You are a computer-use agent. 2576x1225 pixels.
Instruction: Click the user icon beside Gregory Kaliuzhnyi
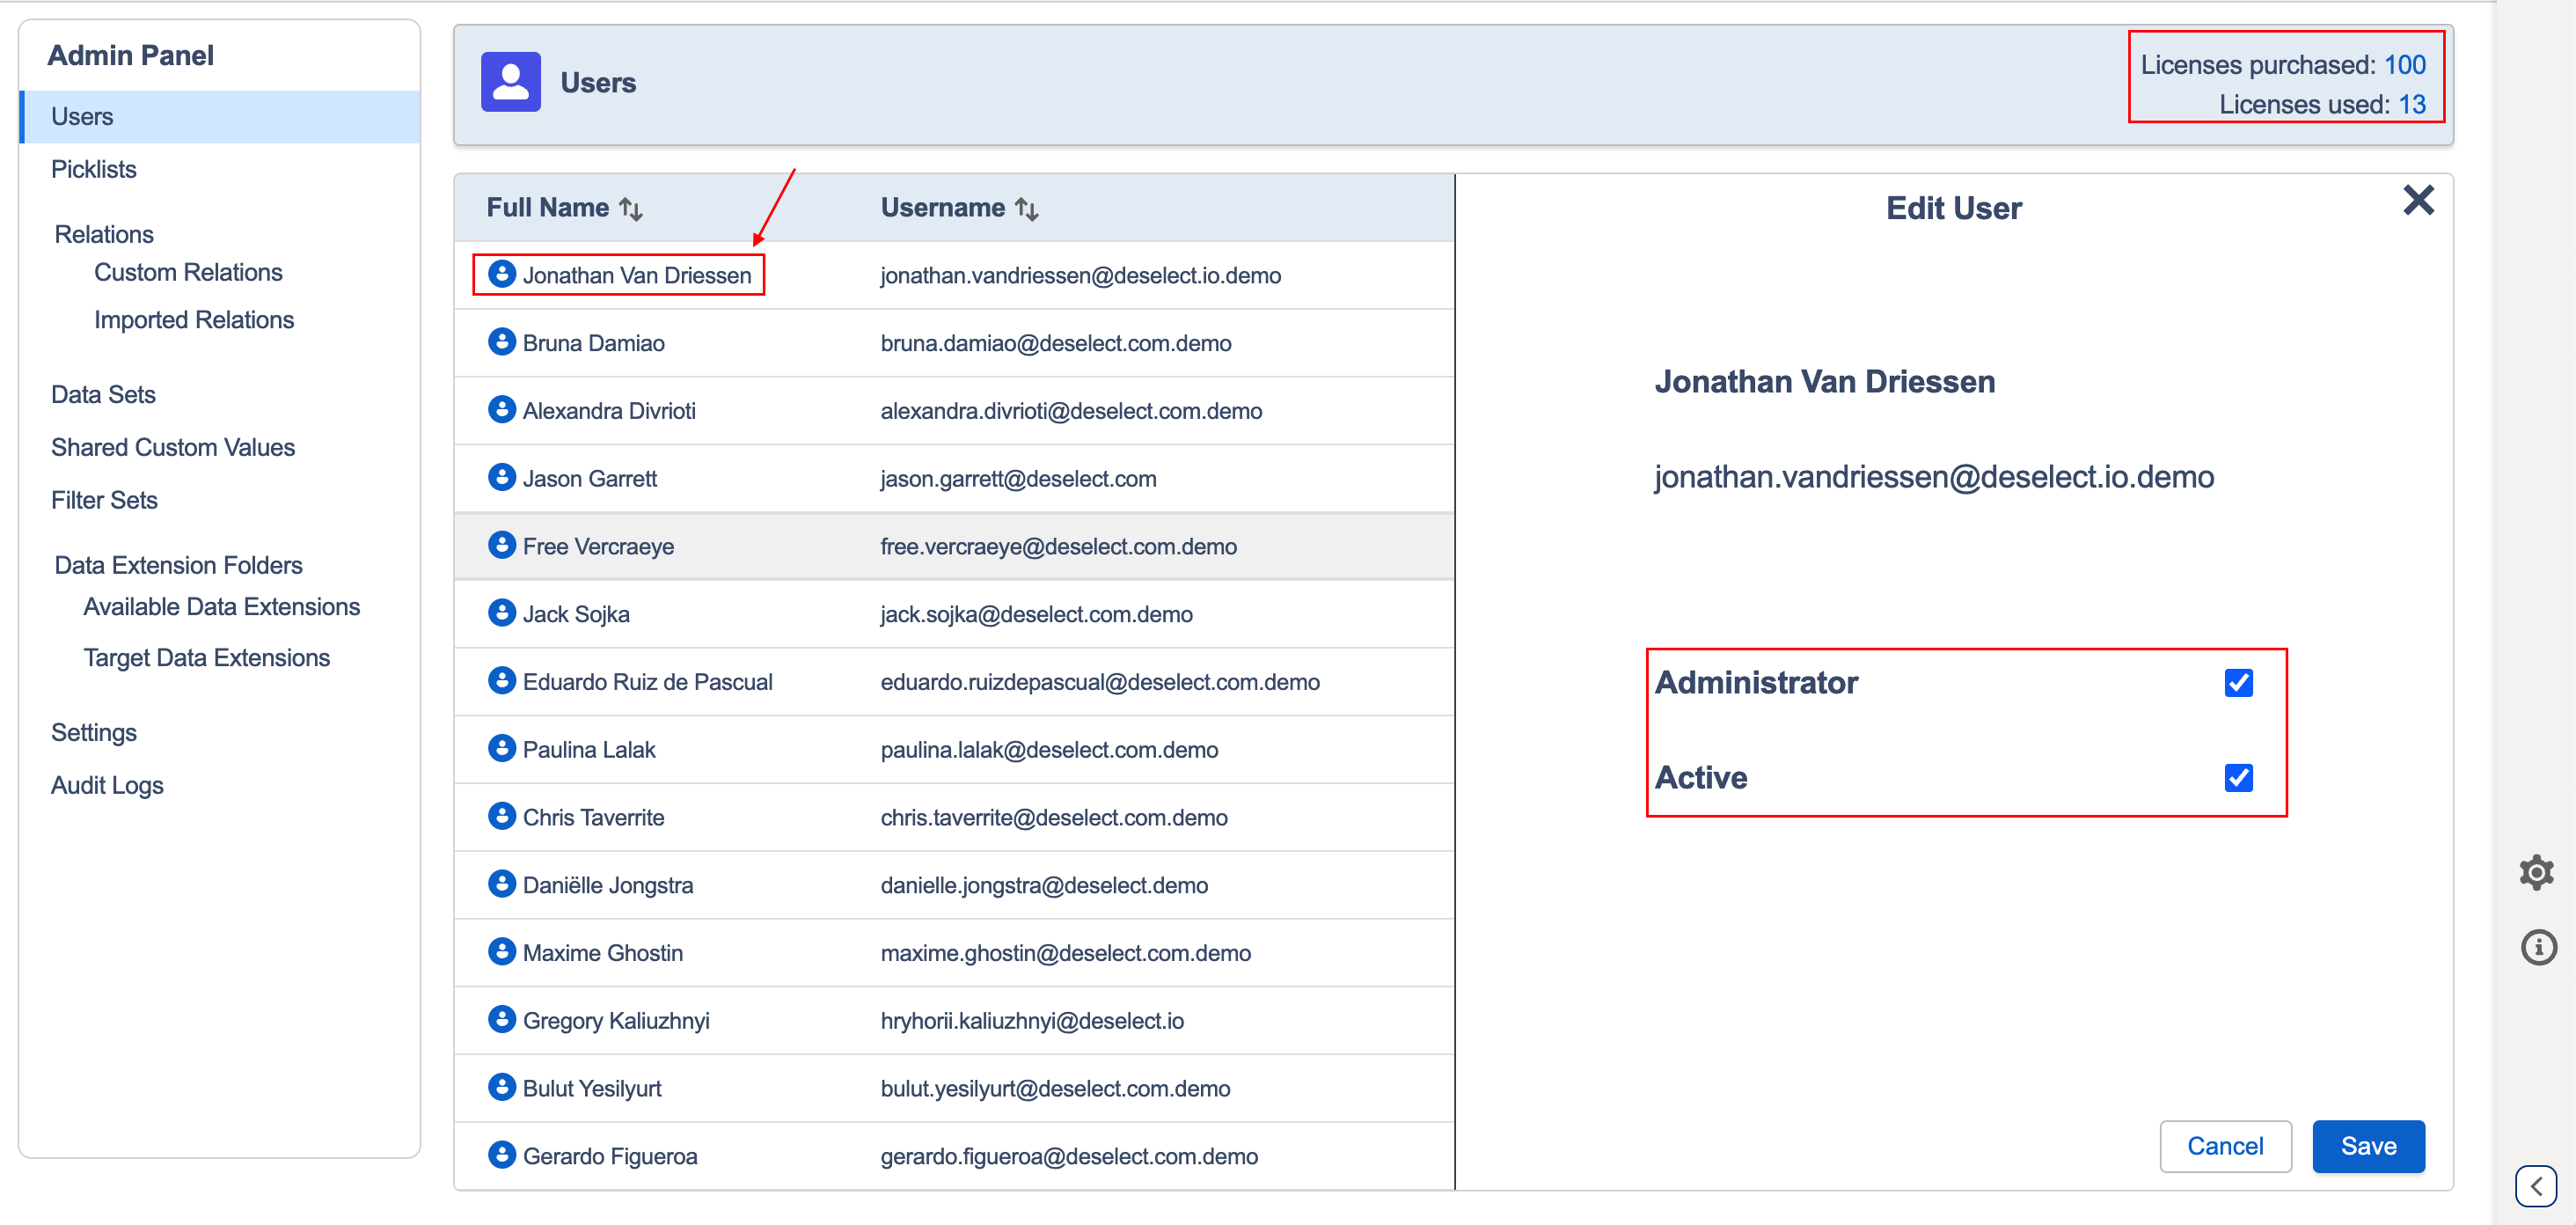[x=501, y=1019]
